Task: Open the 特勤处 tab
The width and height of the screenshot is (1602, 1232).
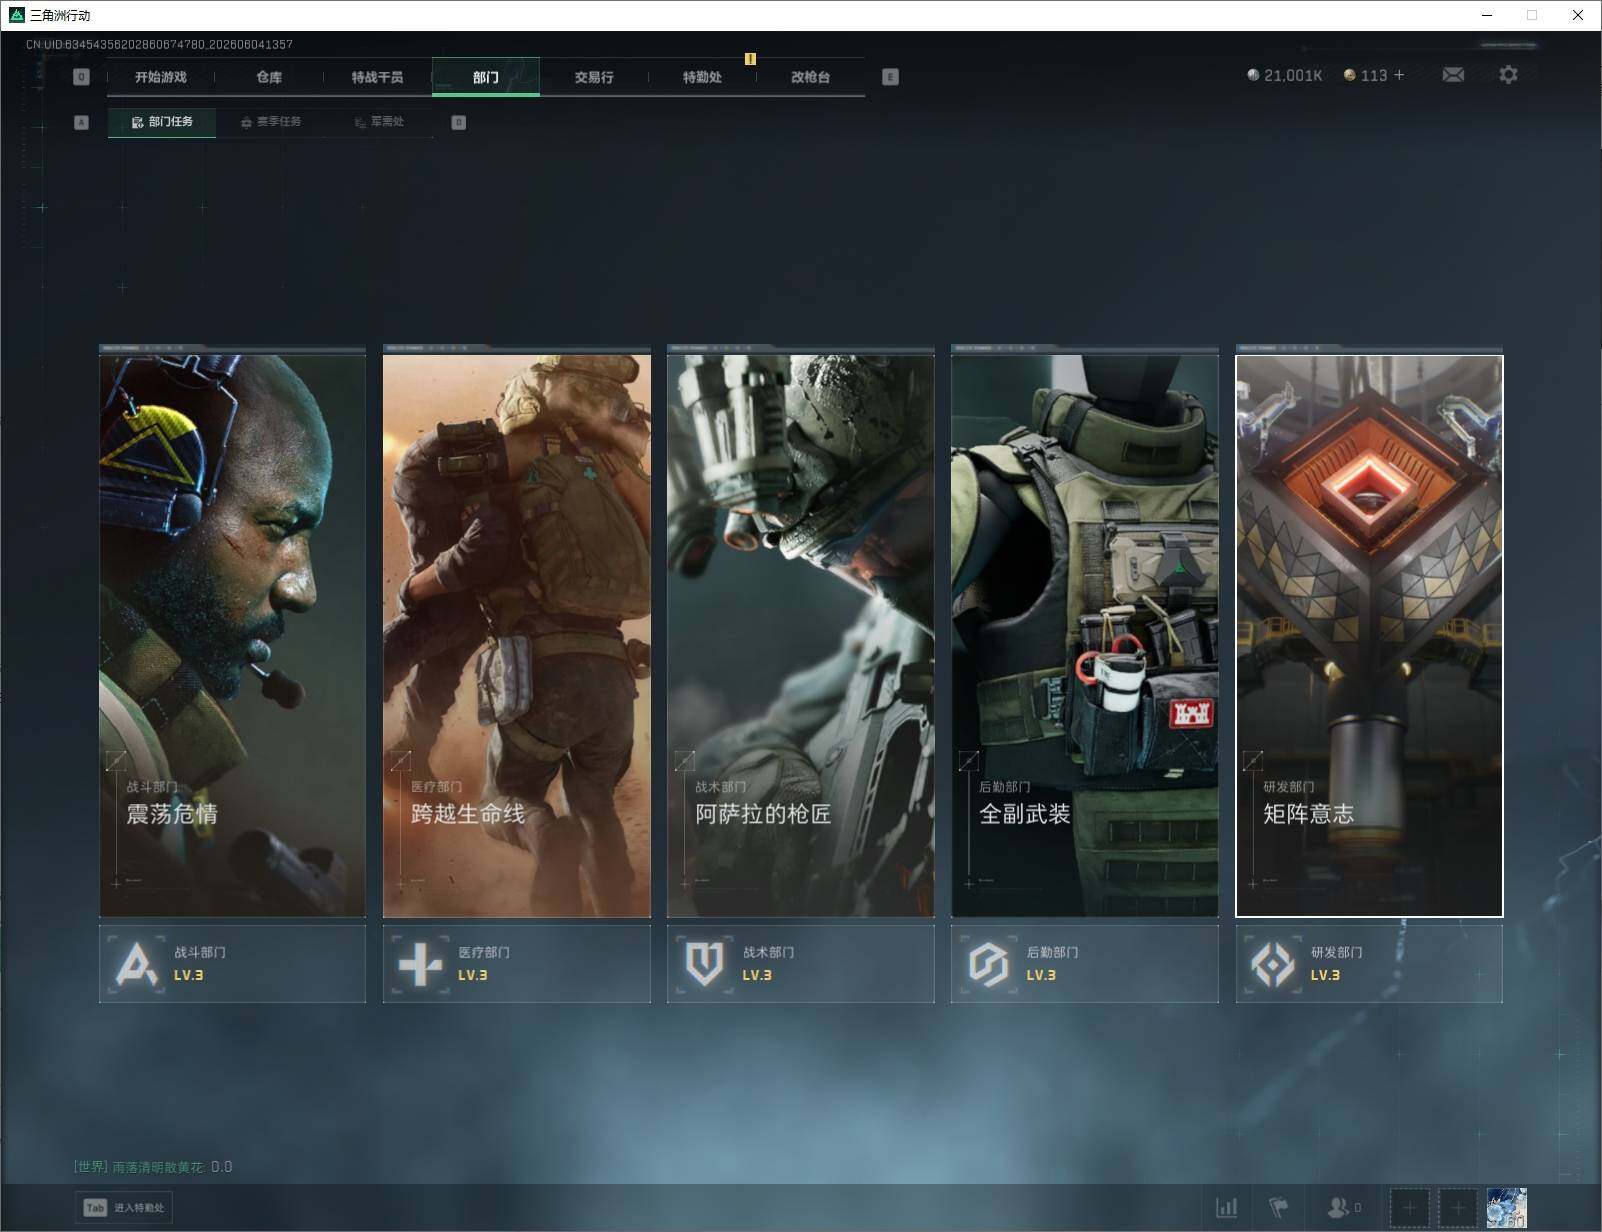Action: [702, 77]
